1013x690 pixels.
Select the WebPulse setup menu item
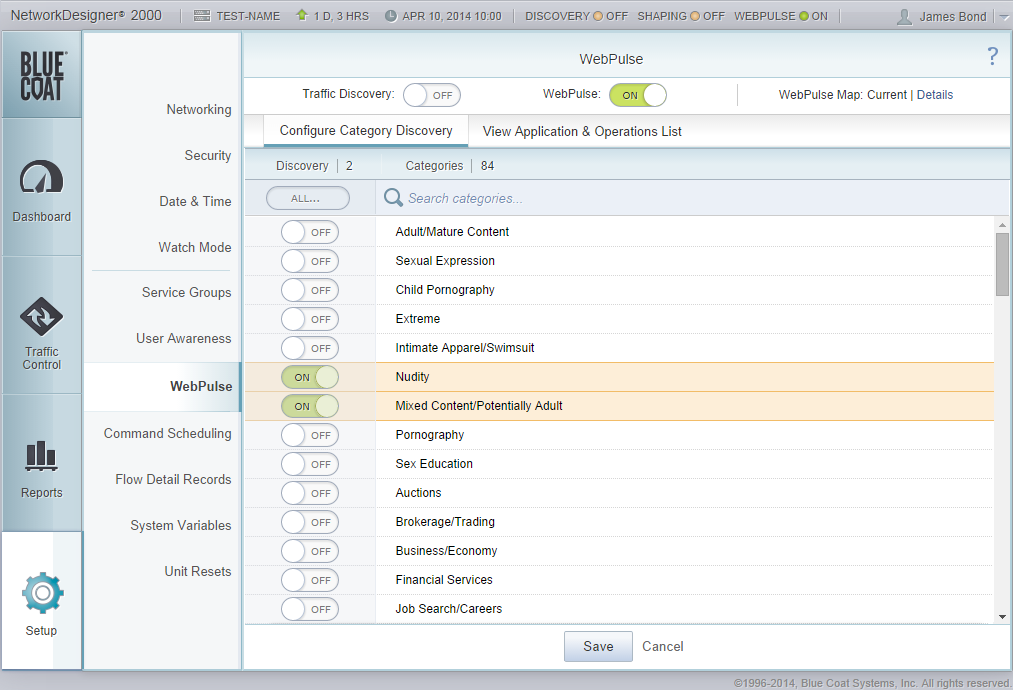(163, 386)
